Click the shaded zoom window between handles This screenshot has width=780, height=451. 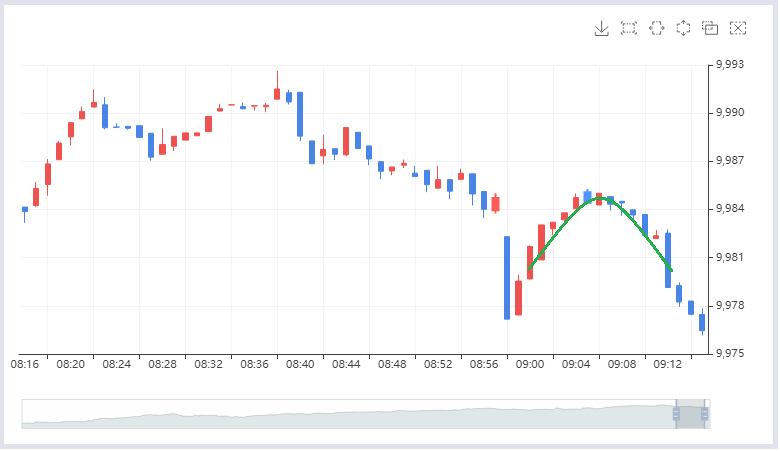(x=690, y=414)
